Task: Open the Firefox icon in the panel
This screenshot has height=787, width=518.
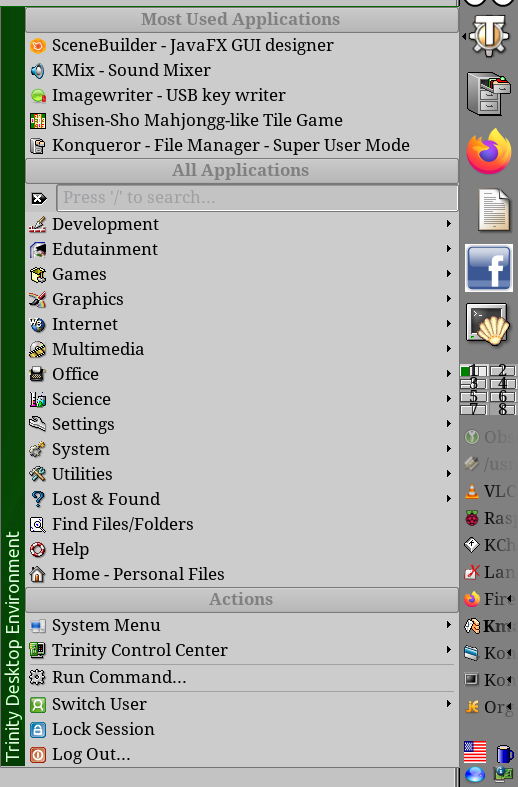Action: click(x=489, y=152)
